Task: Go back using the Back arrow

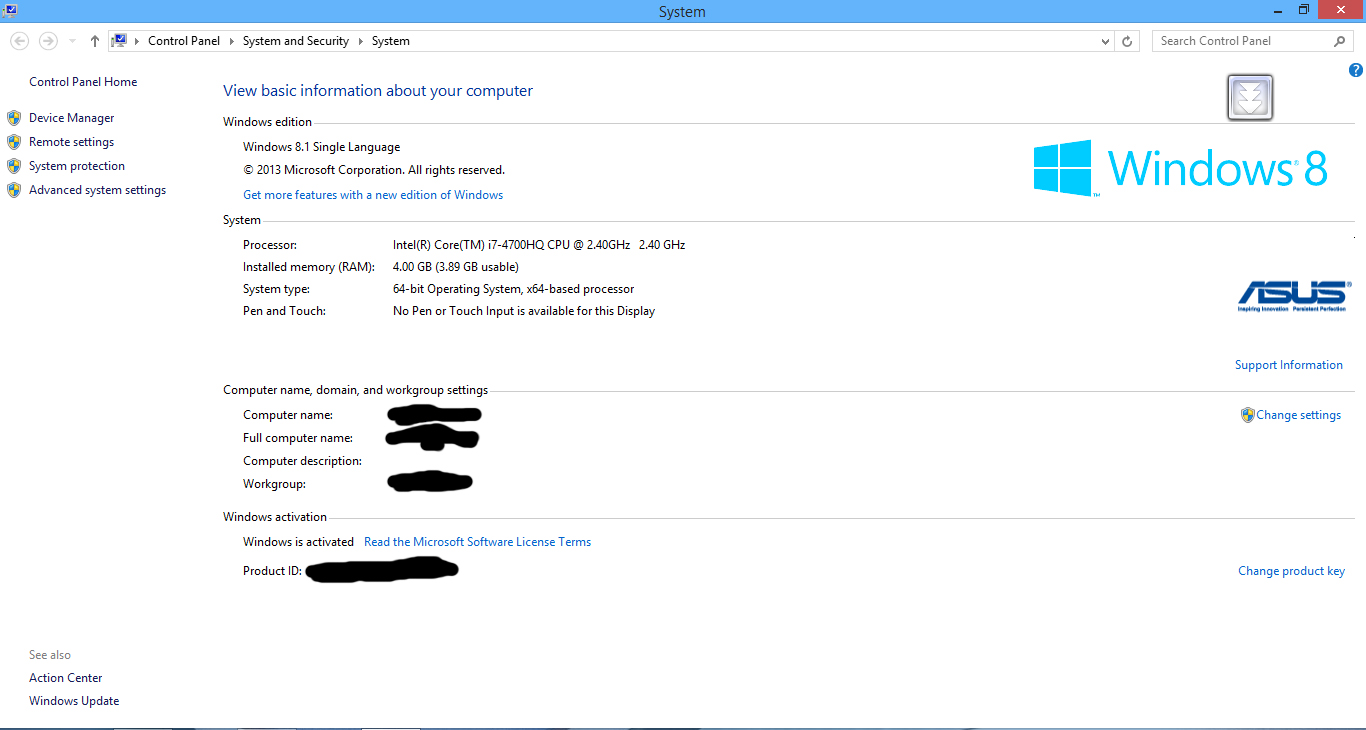Action: point(19,41)
